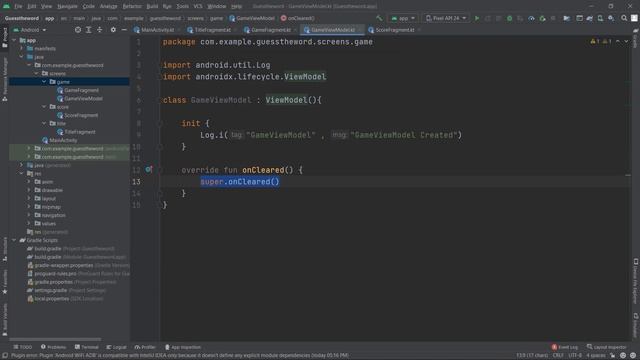Open the Terminal tool window

tap(87, 347)
